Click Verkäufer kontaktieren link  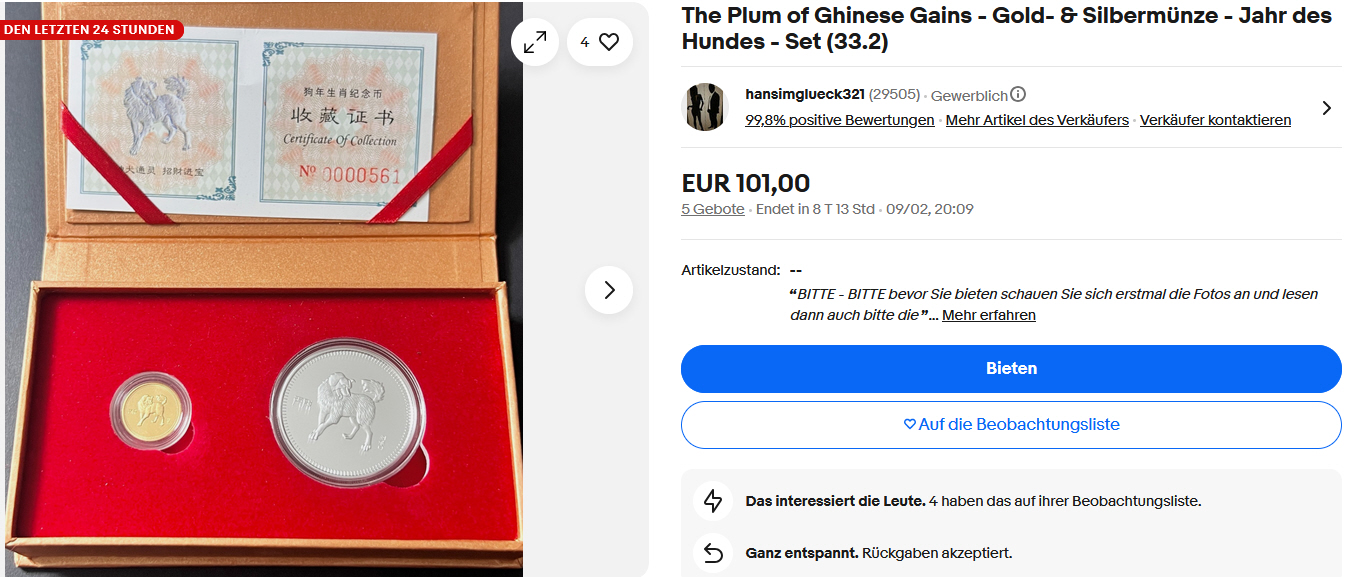coord(1215,120)
